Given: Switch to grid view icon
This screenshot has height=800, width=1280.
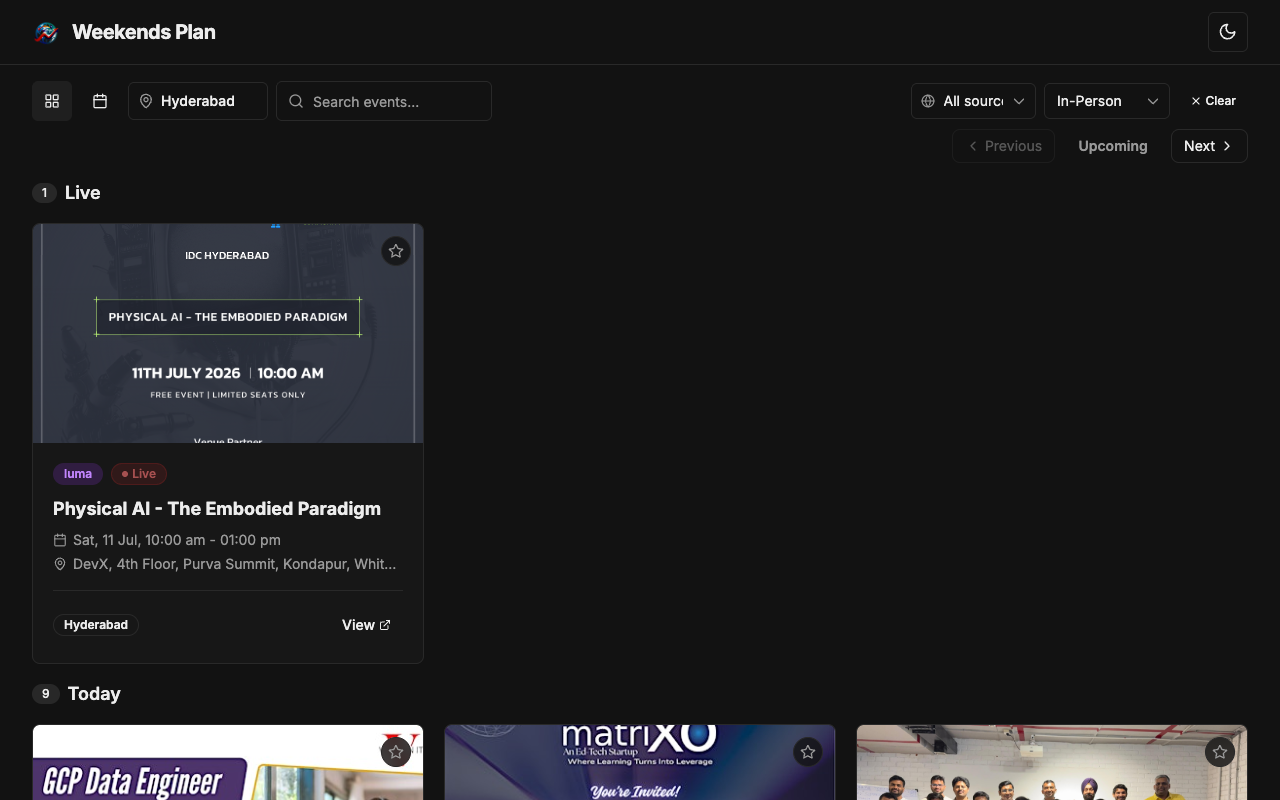Looking at the screenshot, I should (x=52, y=101).
